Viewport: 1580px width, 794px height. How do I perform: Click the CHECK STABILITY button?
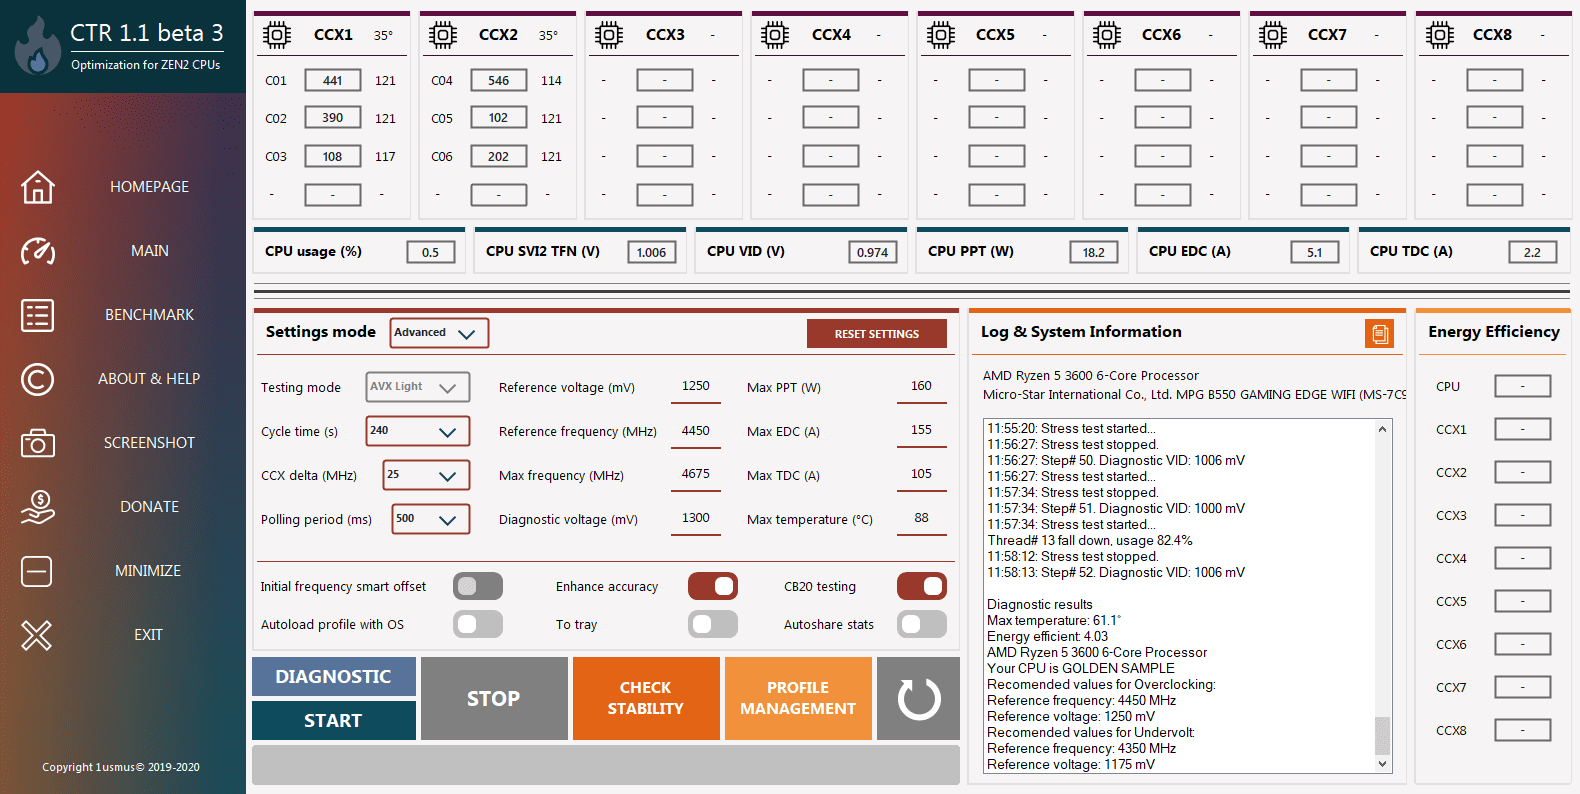(x=646, y=699)
